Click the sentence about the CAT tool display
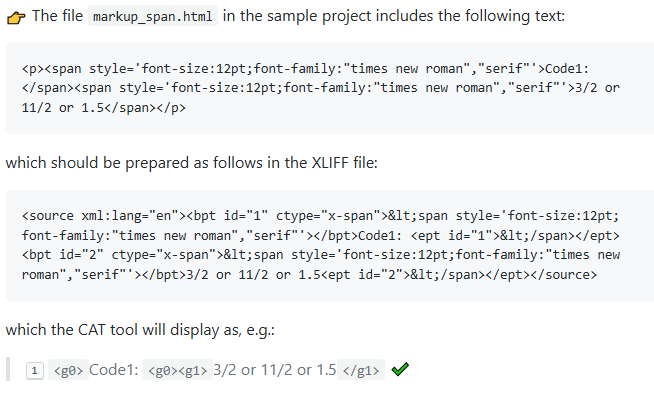Image resolution: width=654 pixels, height=393 pixels. [x=140, y=330]
